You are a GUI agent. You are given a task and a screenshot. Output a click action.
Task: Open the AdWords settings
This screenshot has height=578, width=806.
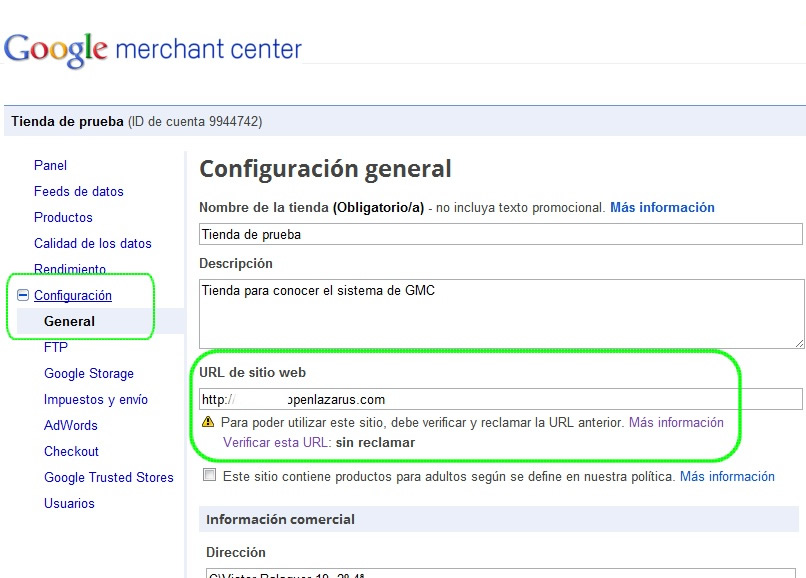[71, 425]
